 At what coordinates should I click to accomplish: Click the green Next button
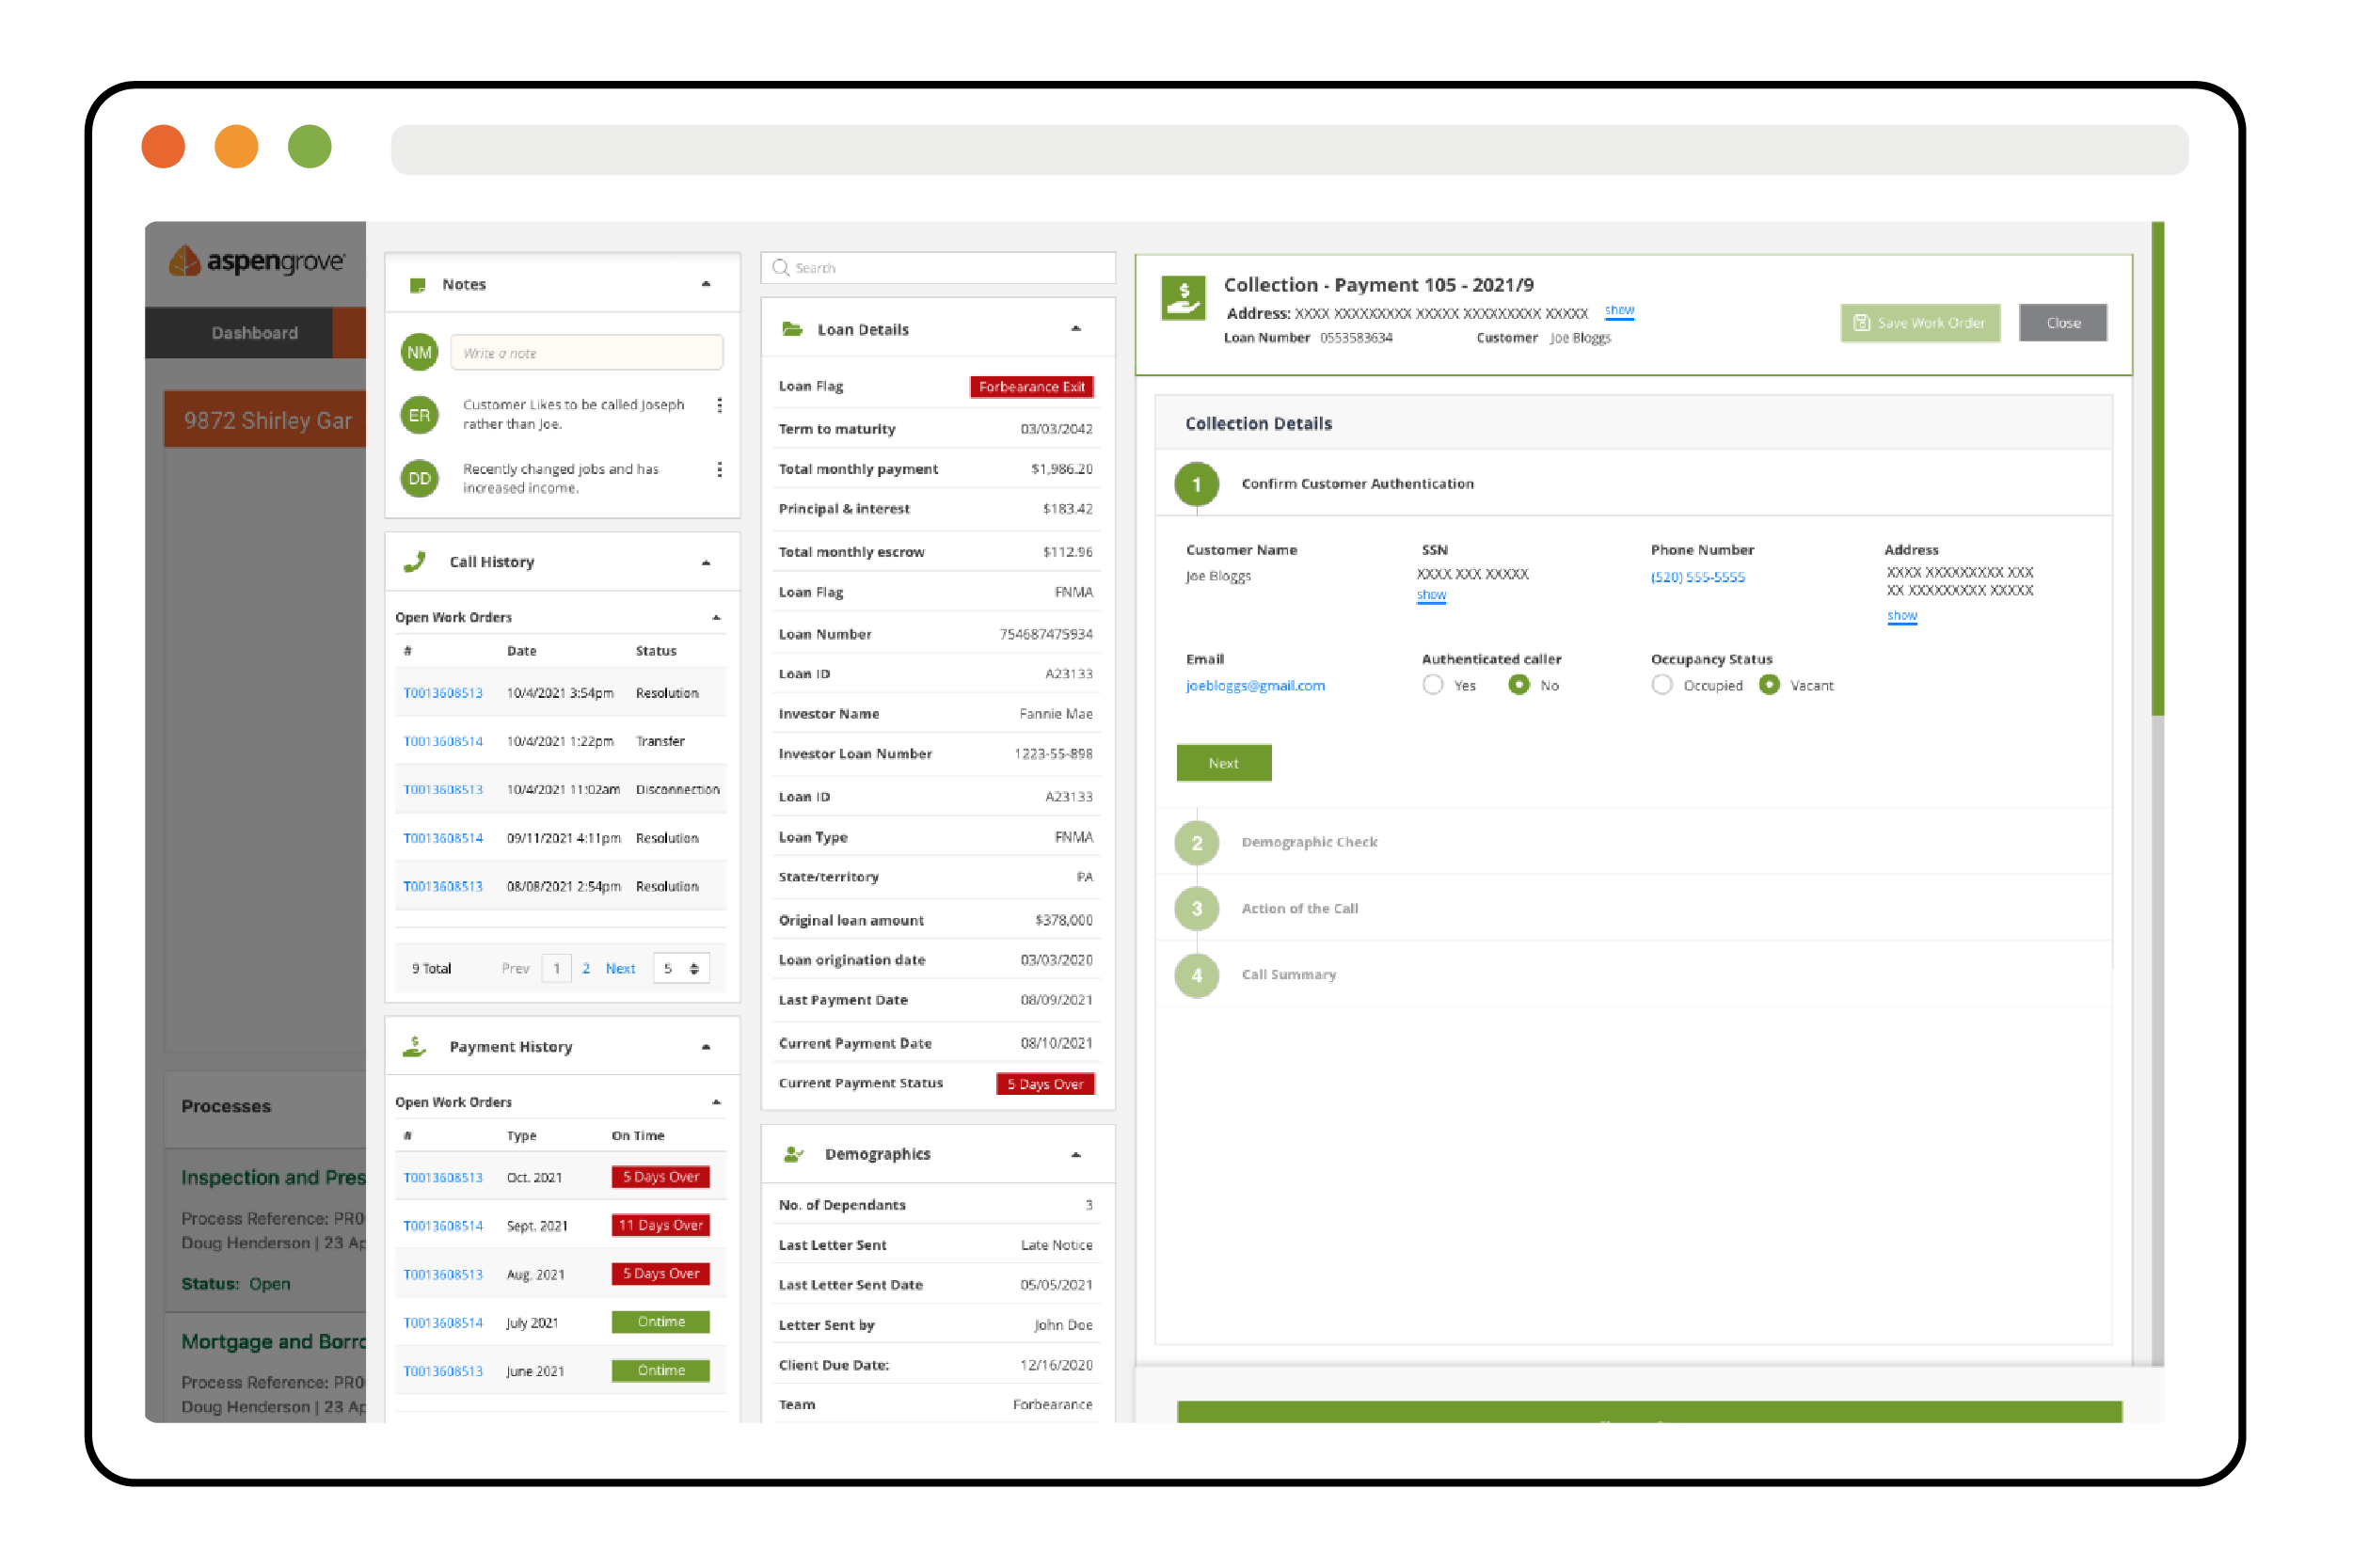pyautogui.click(x=1223, y=763)
